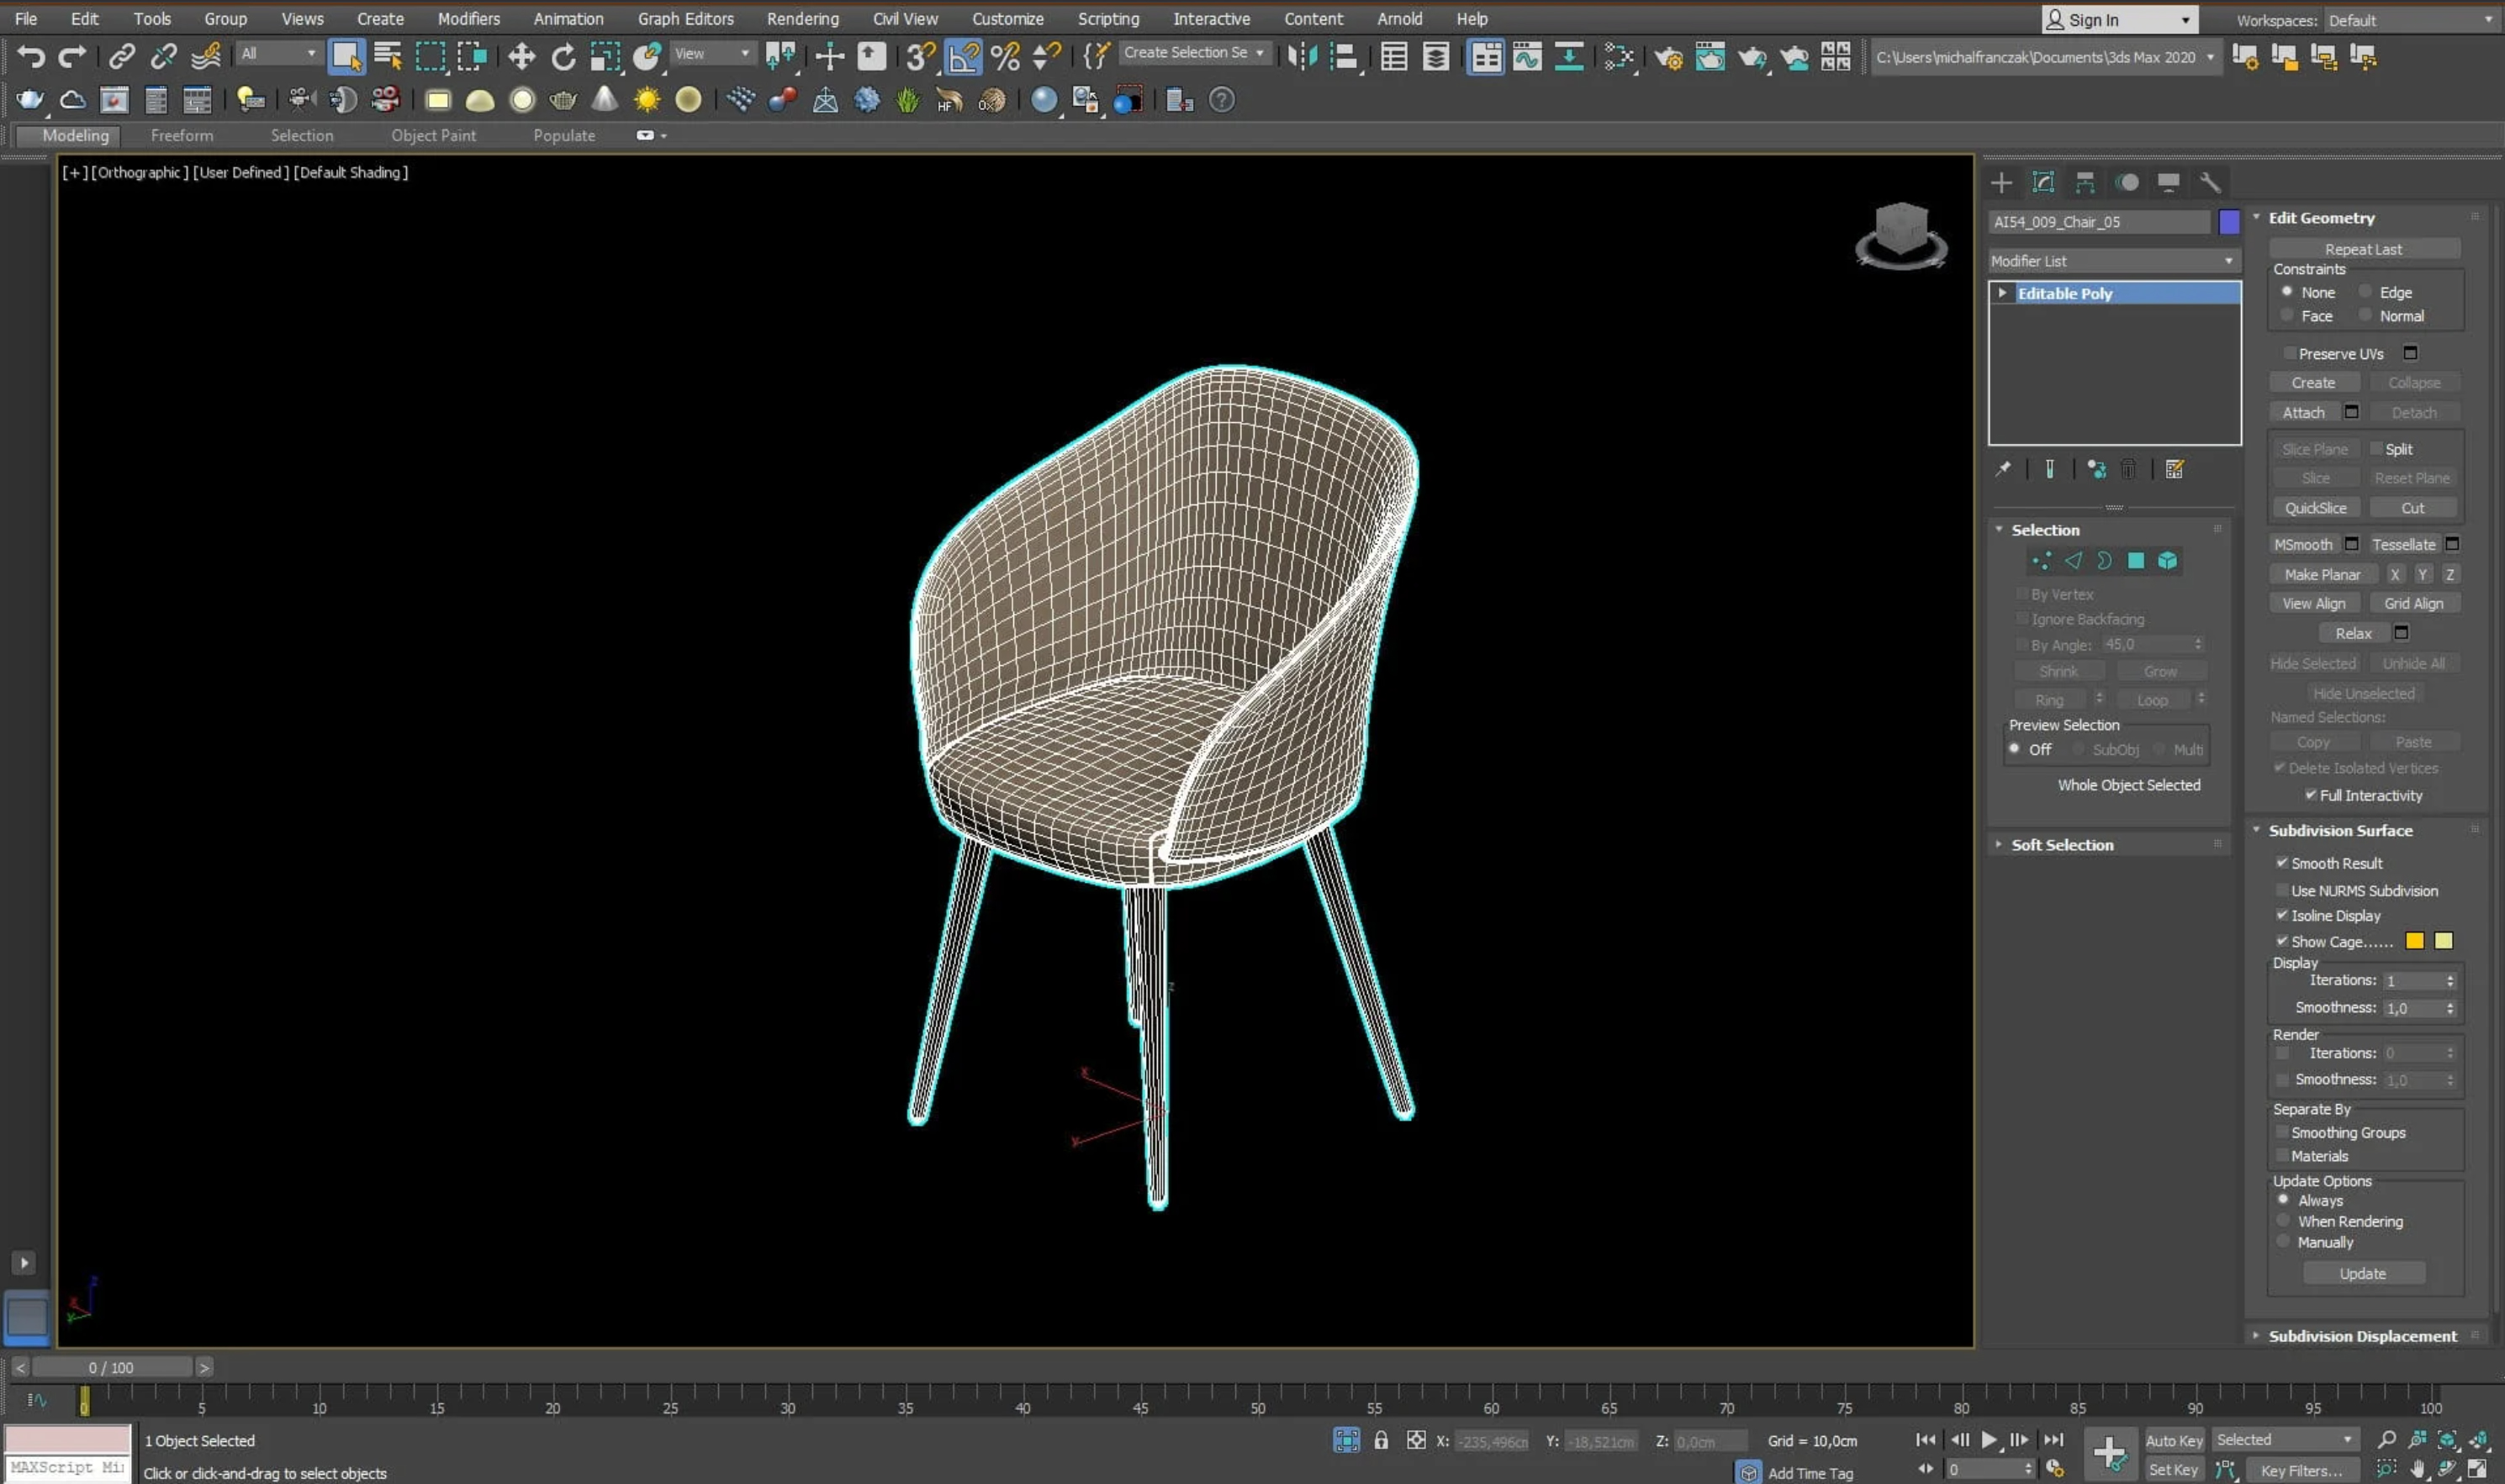
Task: Click the Undo arrow icon
Action: pyautogui.click(x=30, y=57)
